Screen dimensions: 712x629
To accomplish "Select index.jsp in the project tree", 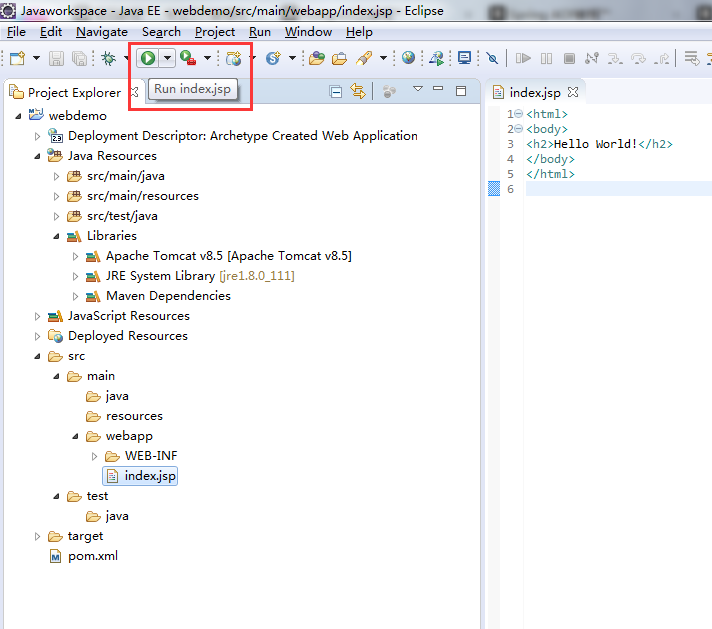I will point(140,476).
